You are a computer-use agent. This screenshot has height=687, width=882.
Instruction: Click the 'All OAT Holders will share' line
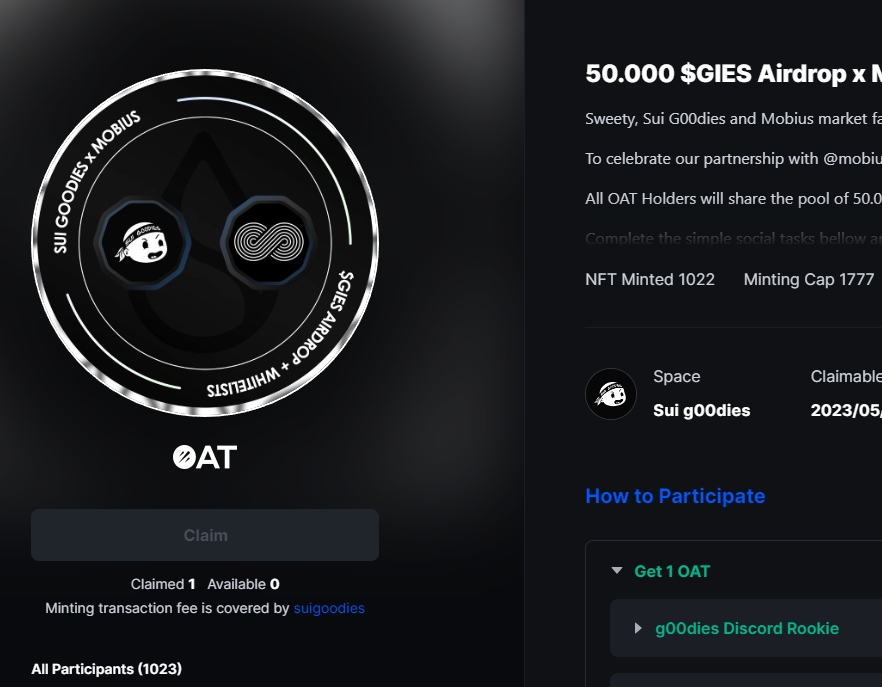[734, 199]
